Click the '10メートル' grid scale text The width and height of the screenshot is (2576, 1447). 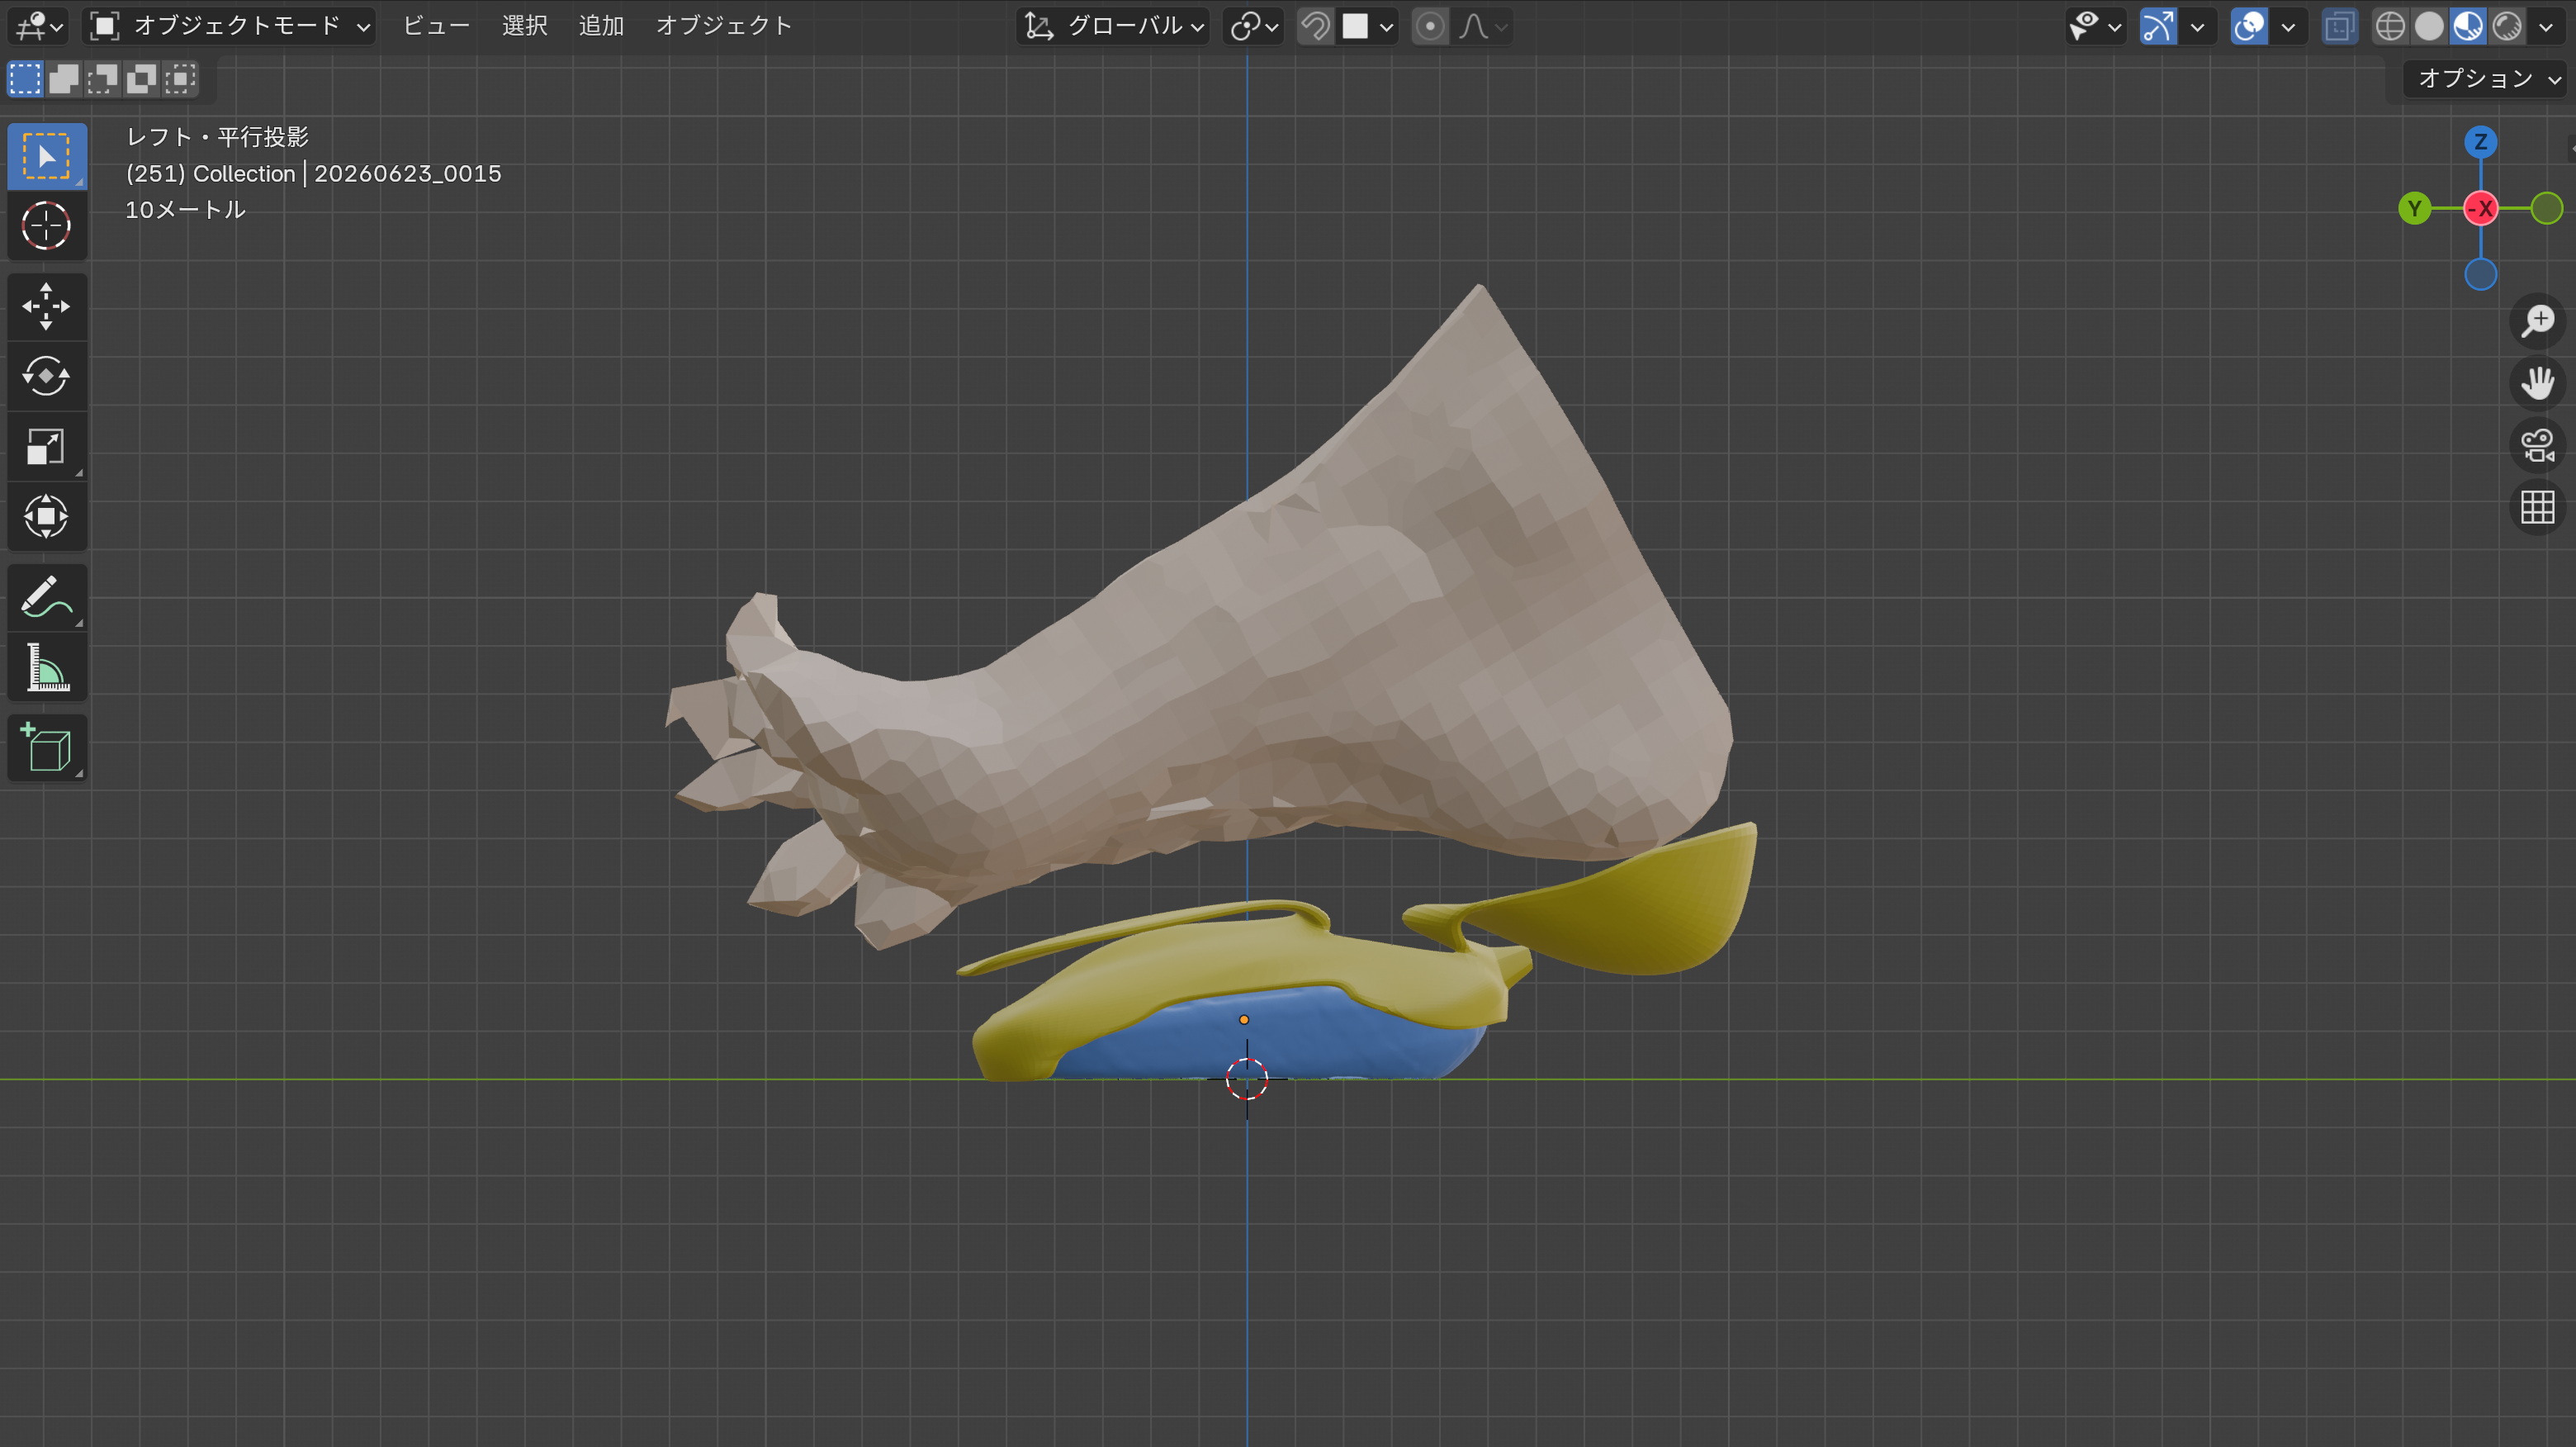pyautogui.click(x=185, y=210)
